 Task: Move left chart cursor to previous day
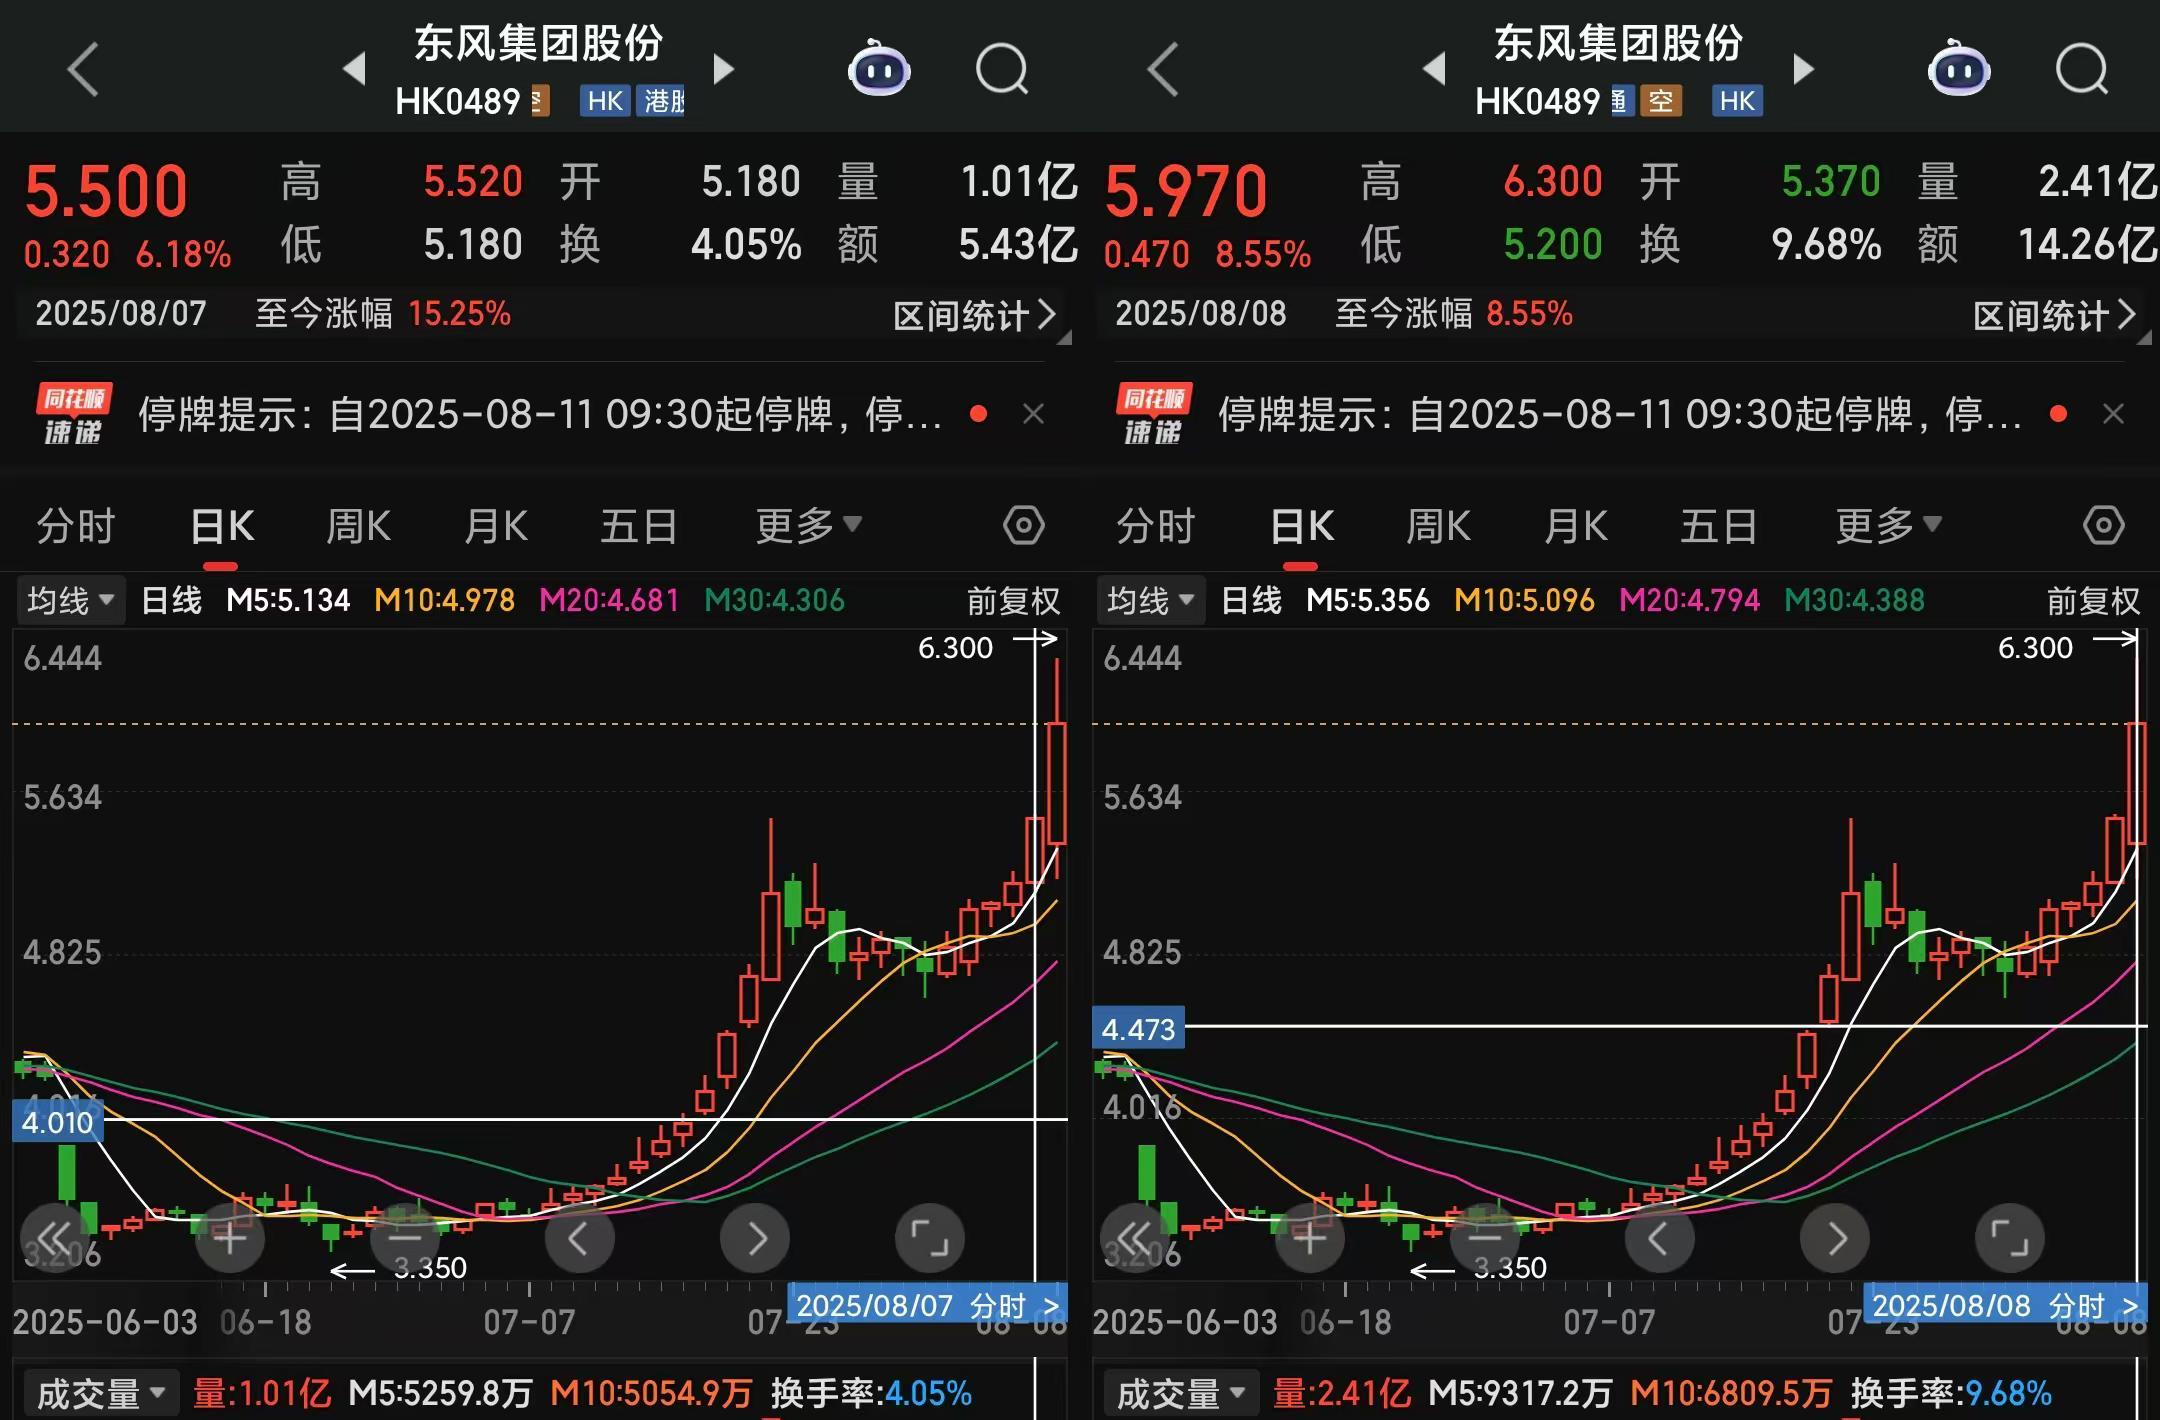(x=580, y=1238)
